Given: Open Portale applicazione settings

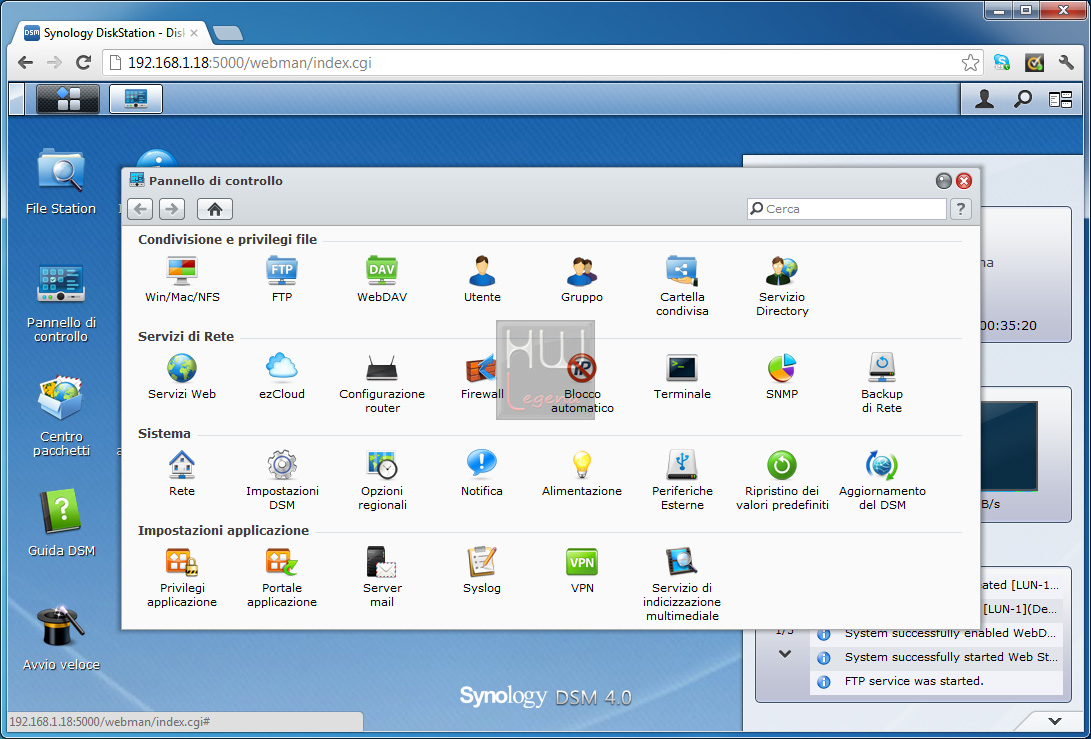Looking at the screenshot, I should [x=282, y=577].
